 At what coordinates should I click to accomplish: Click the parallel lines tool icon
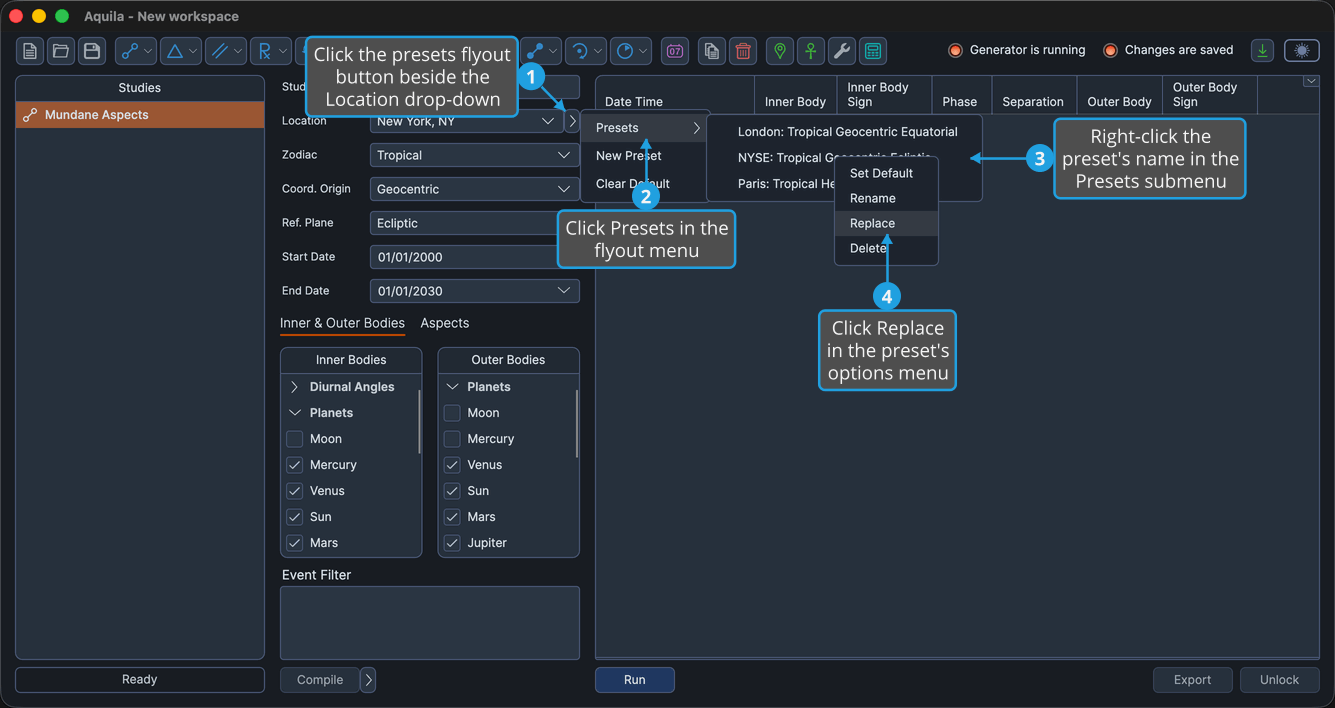tap(220, 51)
